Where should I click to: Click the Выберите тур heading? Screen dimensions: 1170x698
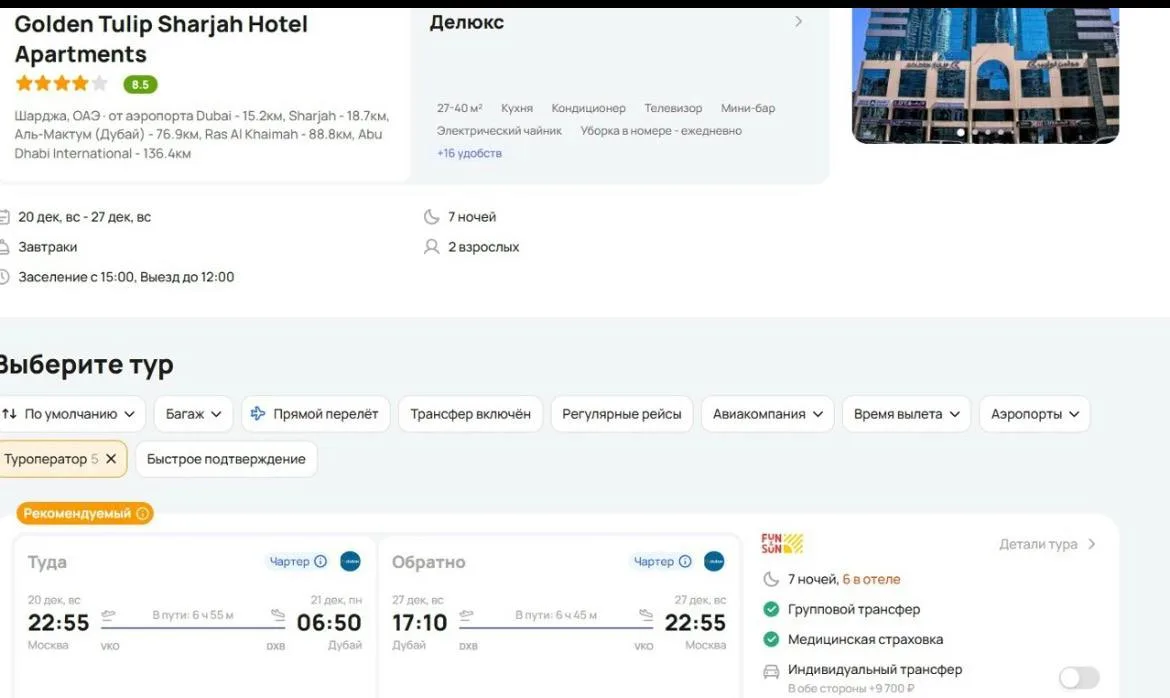point(86,365)
